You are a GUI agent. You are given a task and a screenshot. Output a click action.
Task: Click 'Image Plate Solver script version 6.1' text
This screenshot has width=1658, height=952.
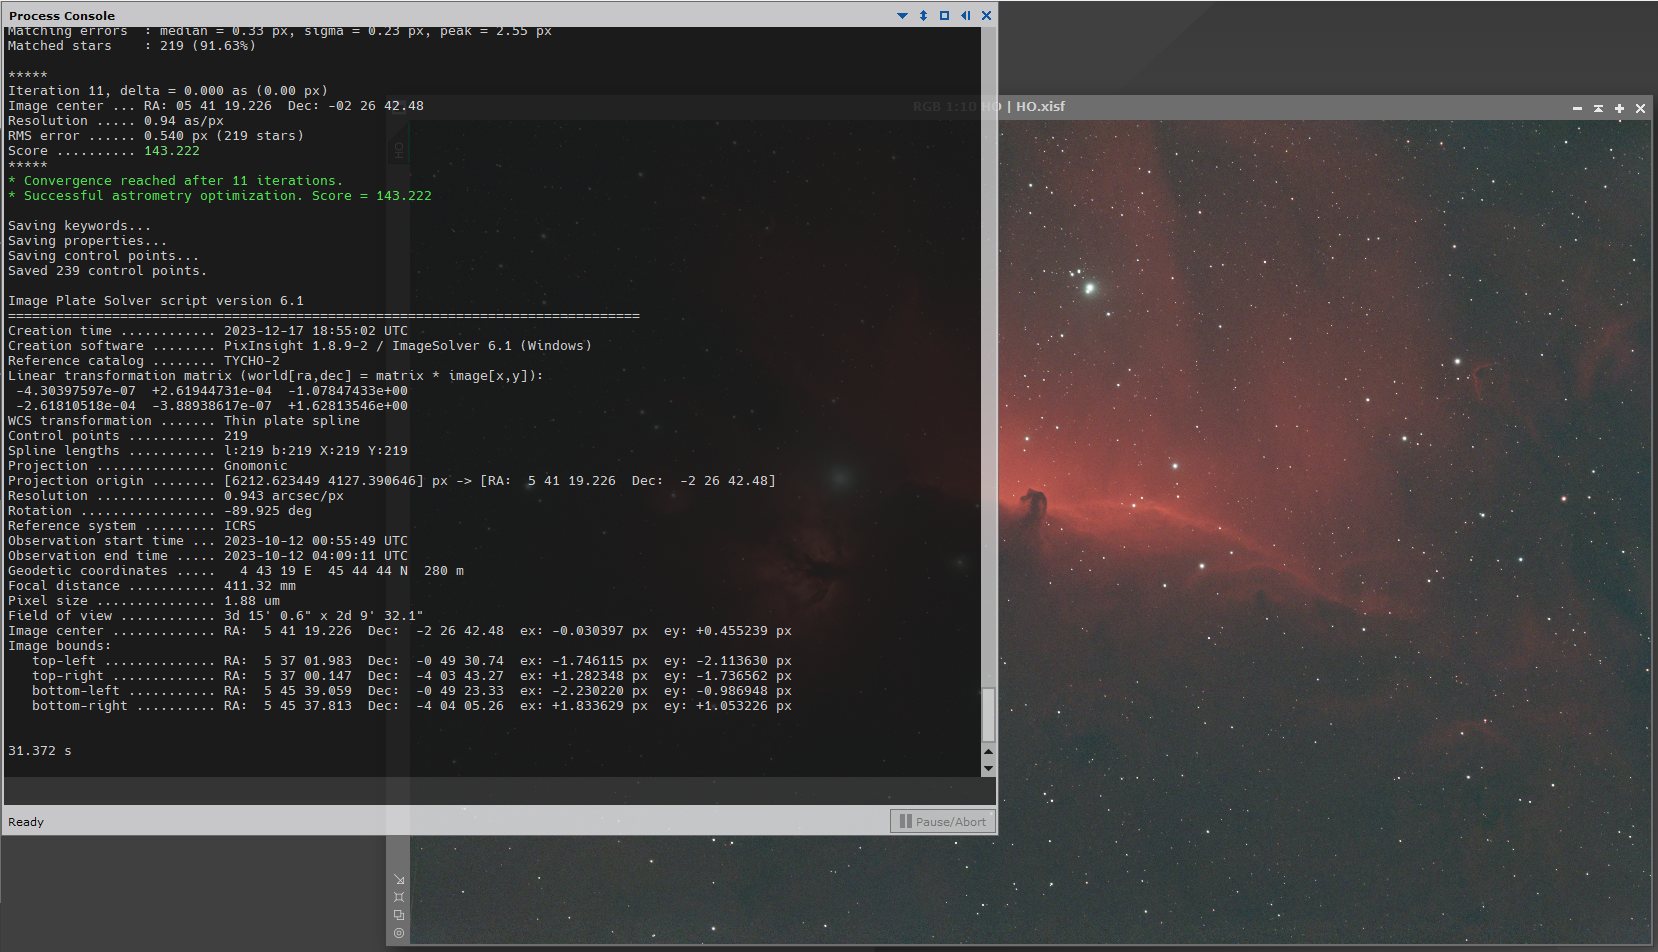coord(156,301)
